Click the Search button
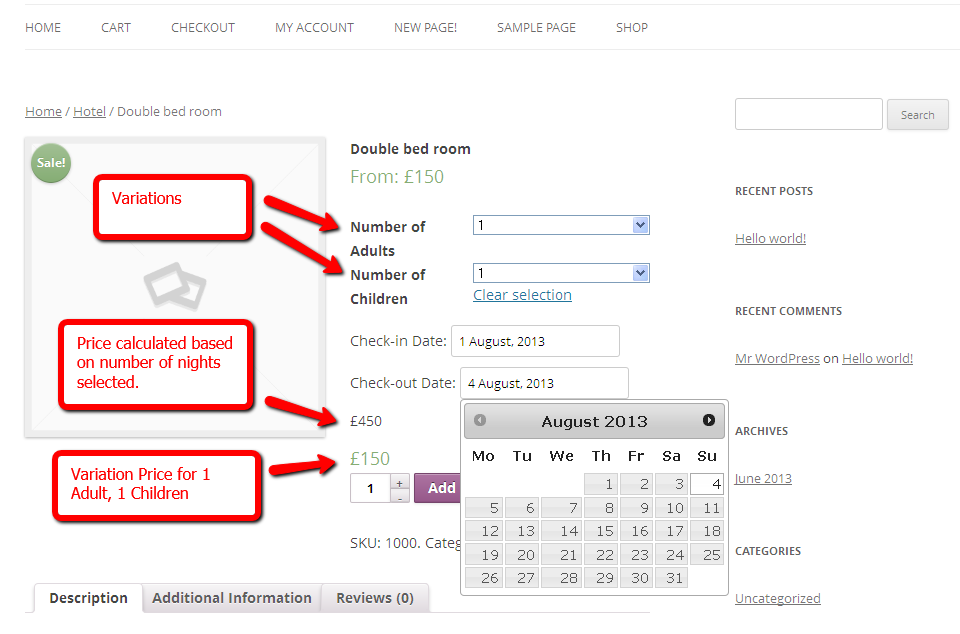The image size is (960, 634). [x=917, y=115]
